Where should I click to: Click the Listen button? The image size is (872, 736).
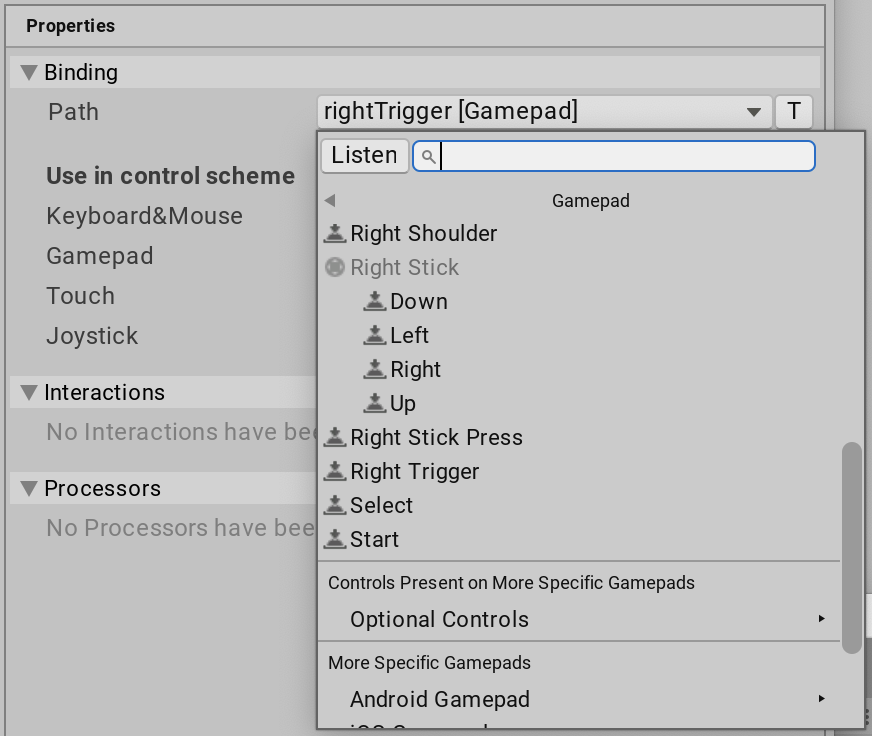(x=364, y=155)
